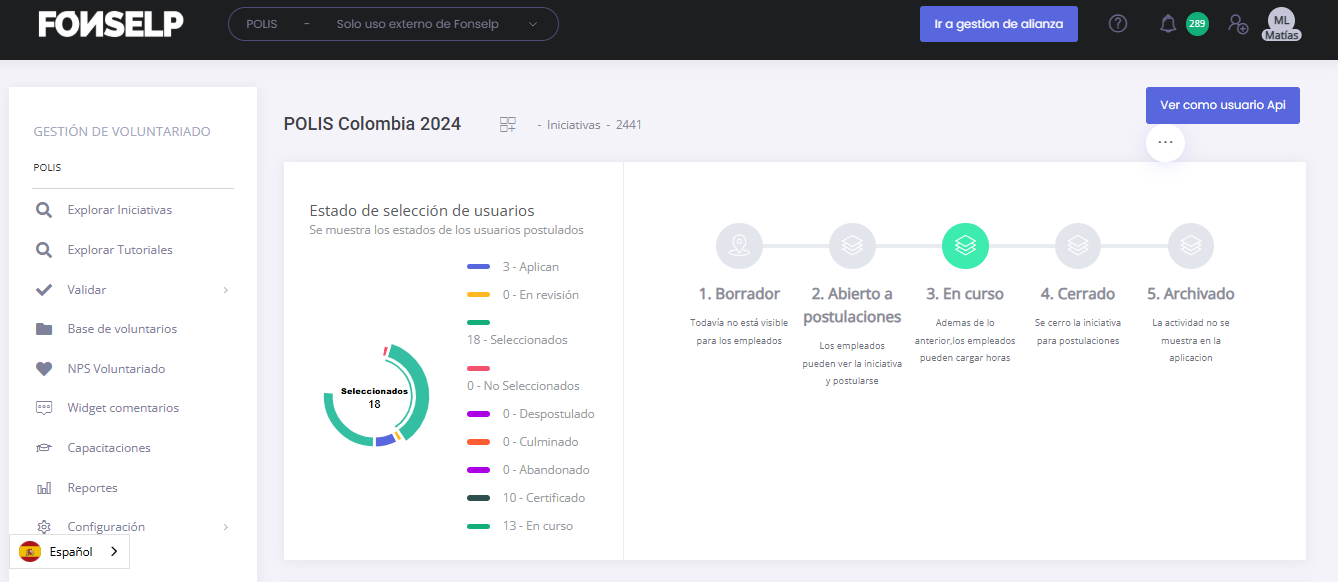Select the Widget comentarios comment icon
Screen dimensions: 1338x582
click(x=44, y=407)
